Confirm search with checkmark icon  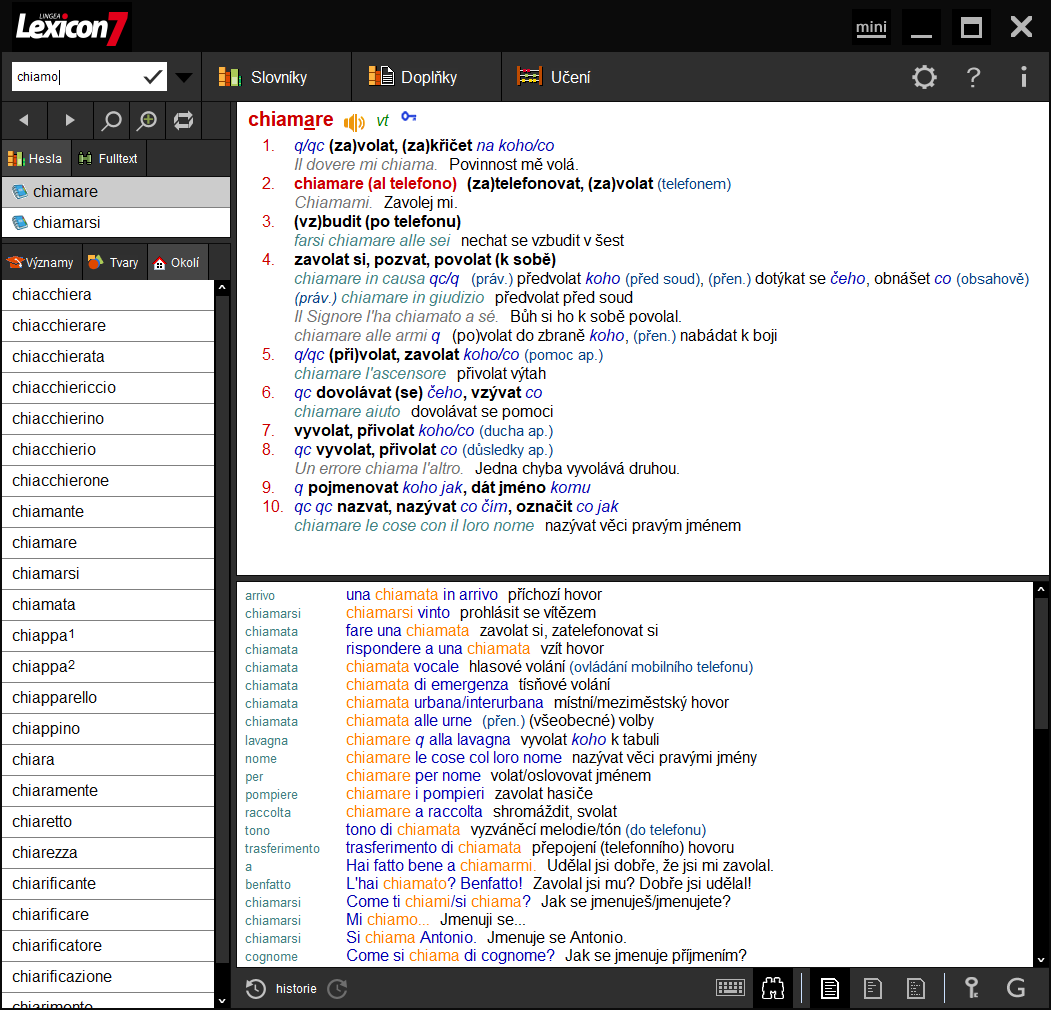(x=153, y=77)
